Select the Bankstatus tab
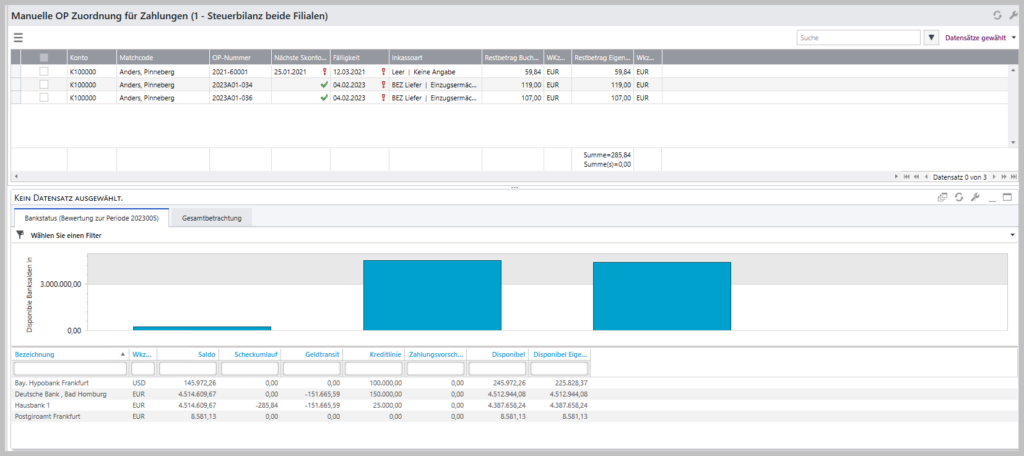This screenshot has height=456, width=1024. (x=90, y=217)
